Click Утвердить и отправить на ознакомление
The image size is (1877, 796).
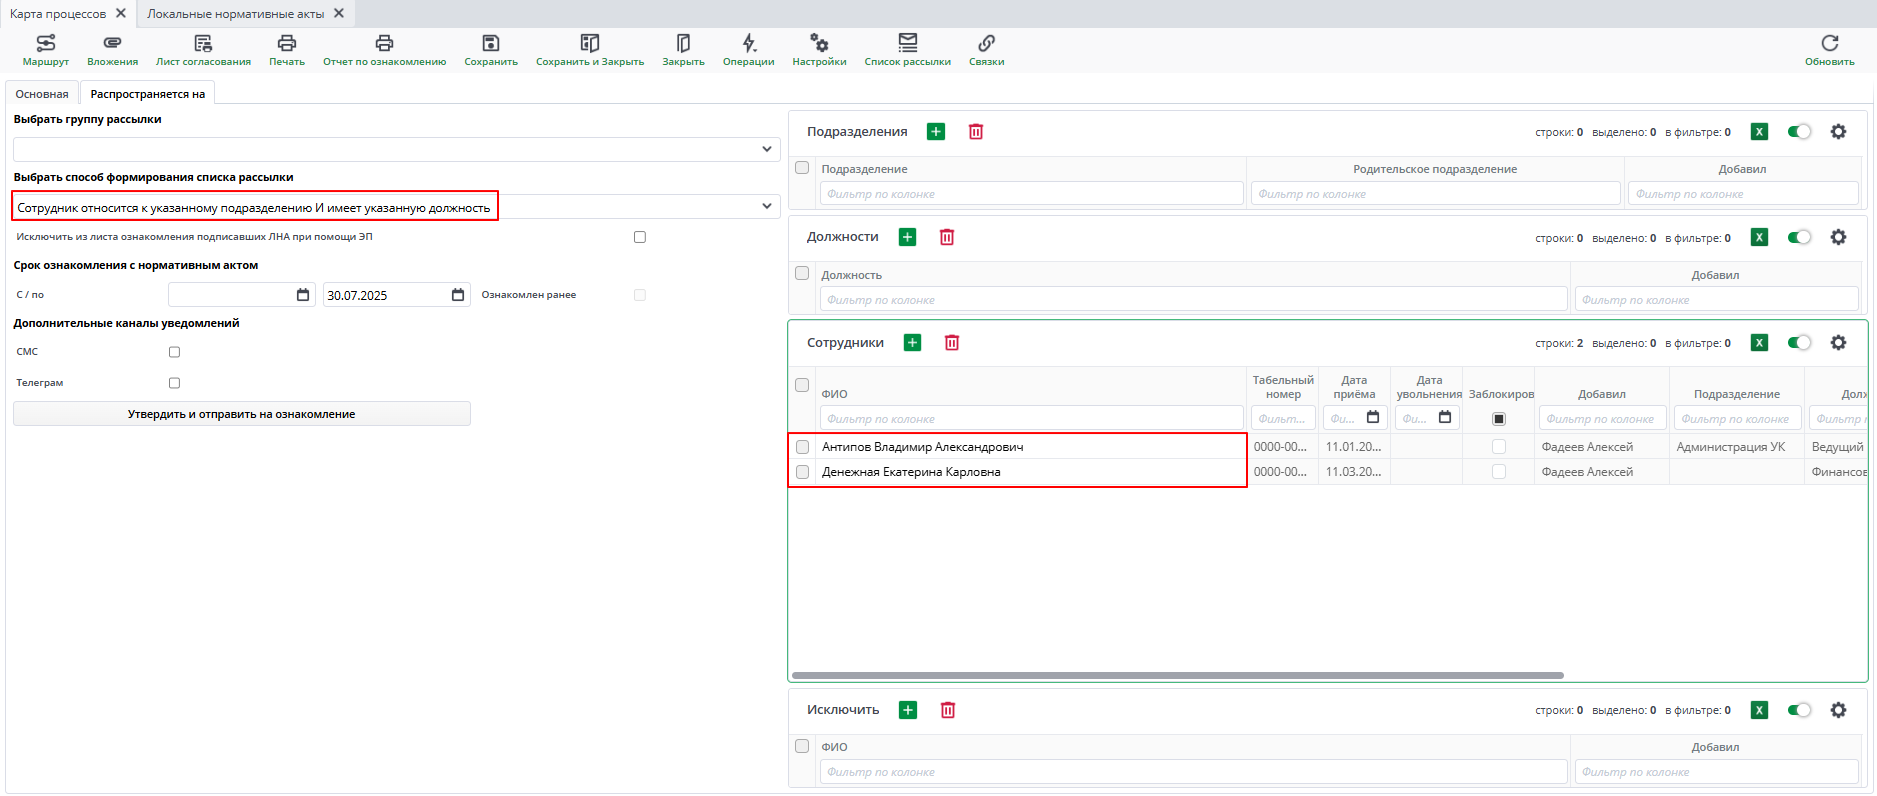point(241,414)
